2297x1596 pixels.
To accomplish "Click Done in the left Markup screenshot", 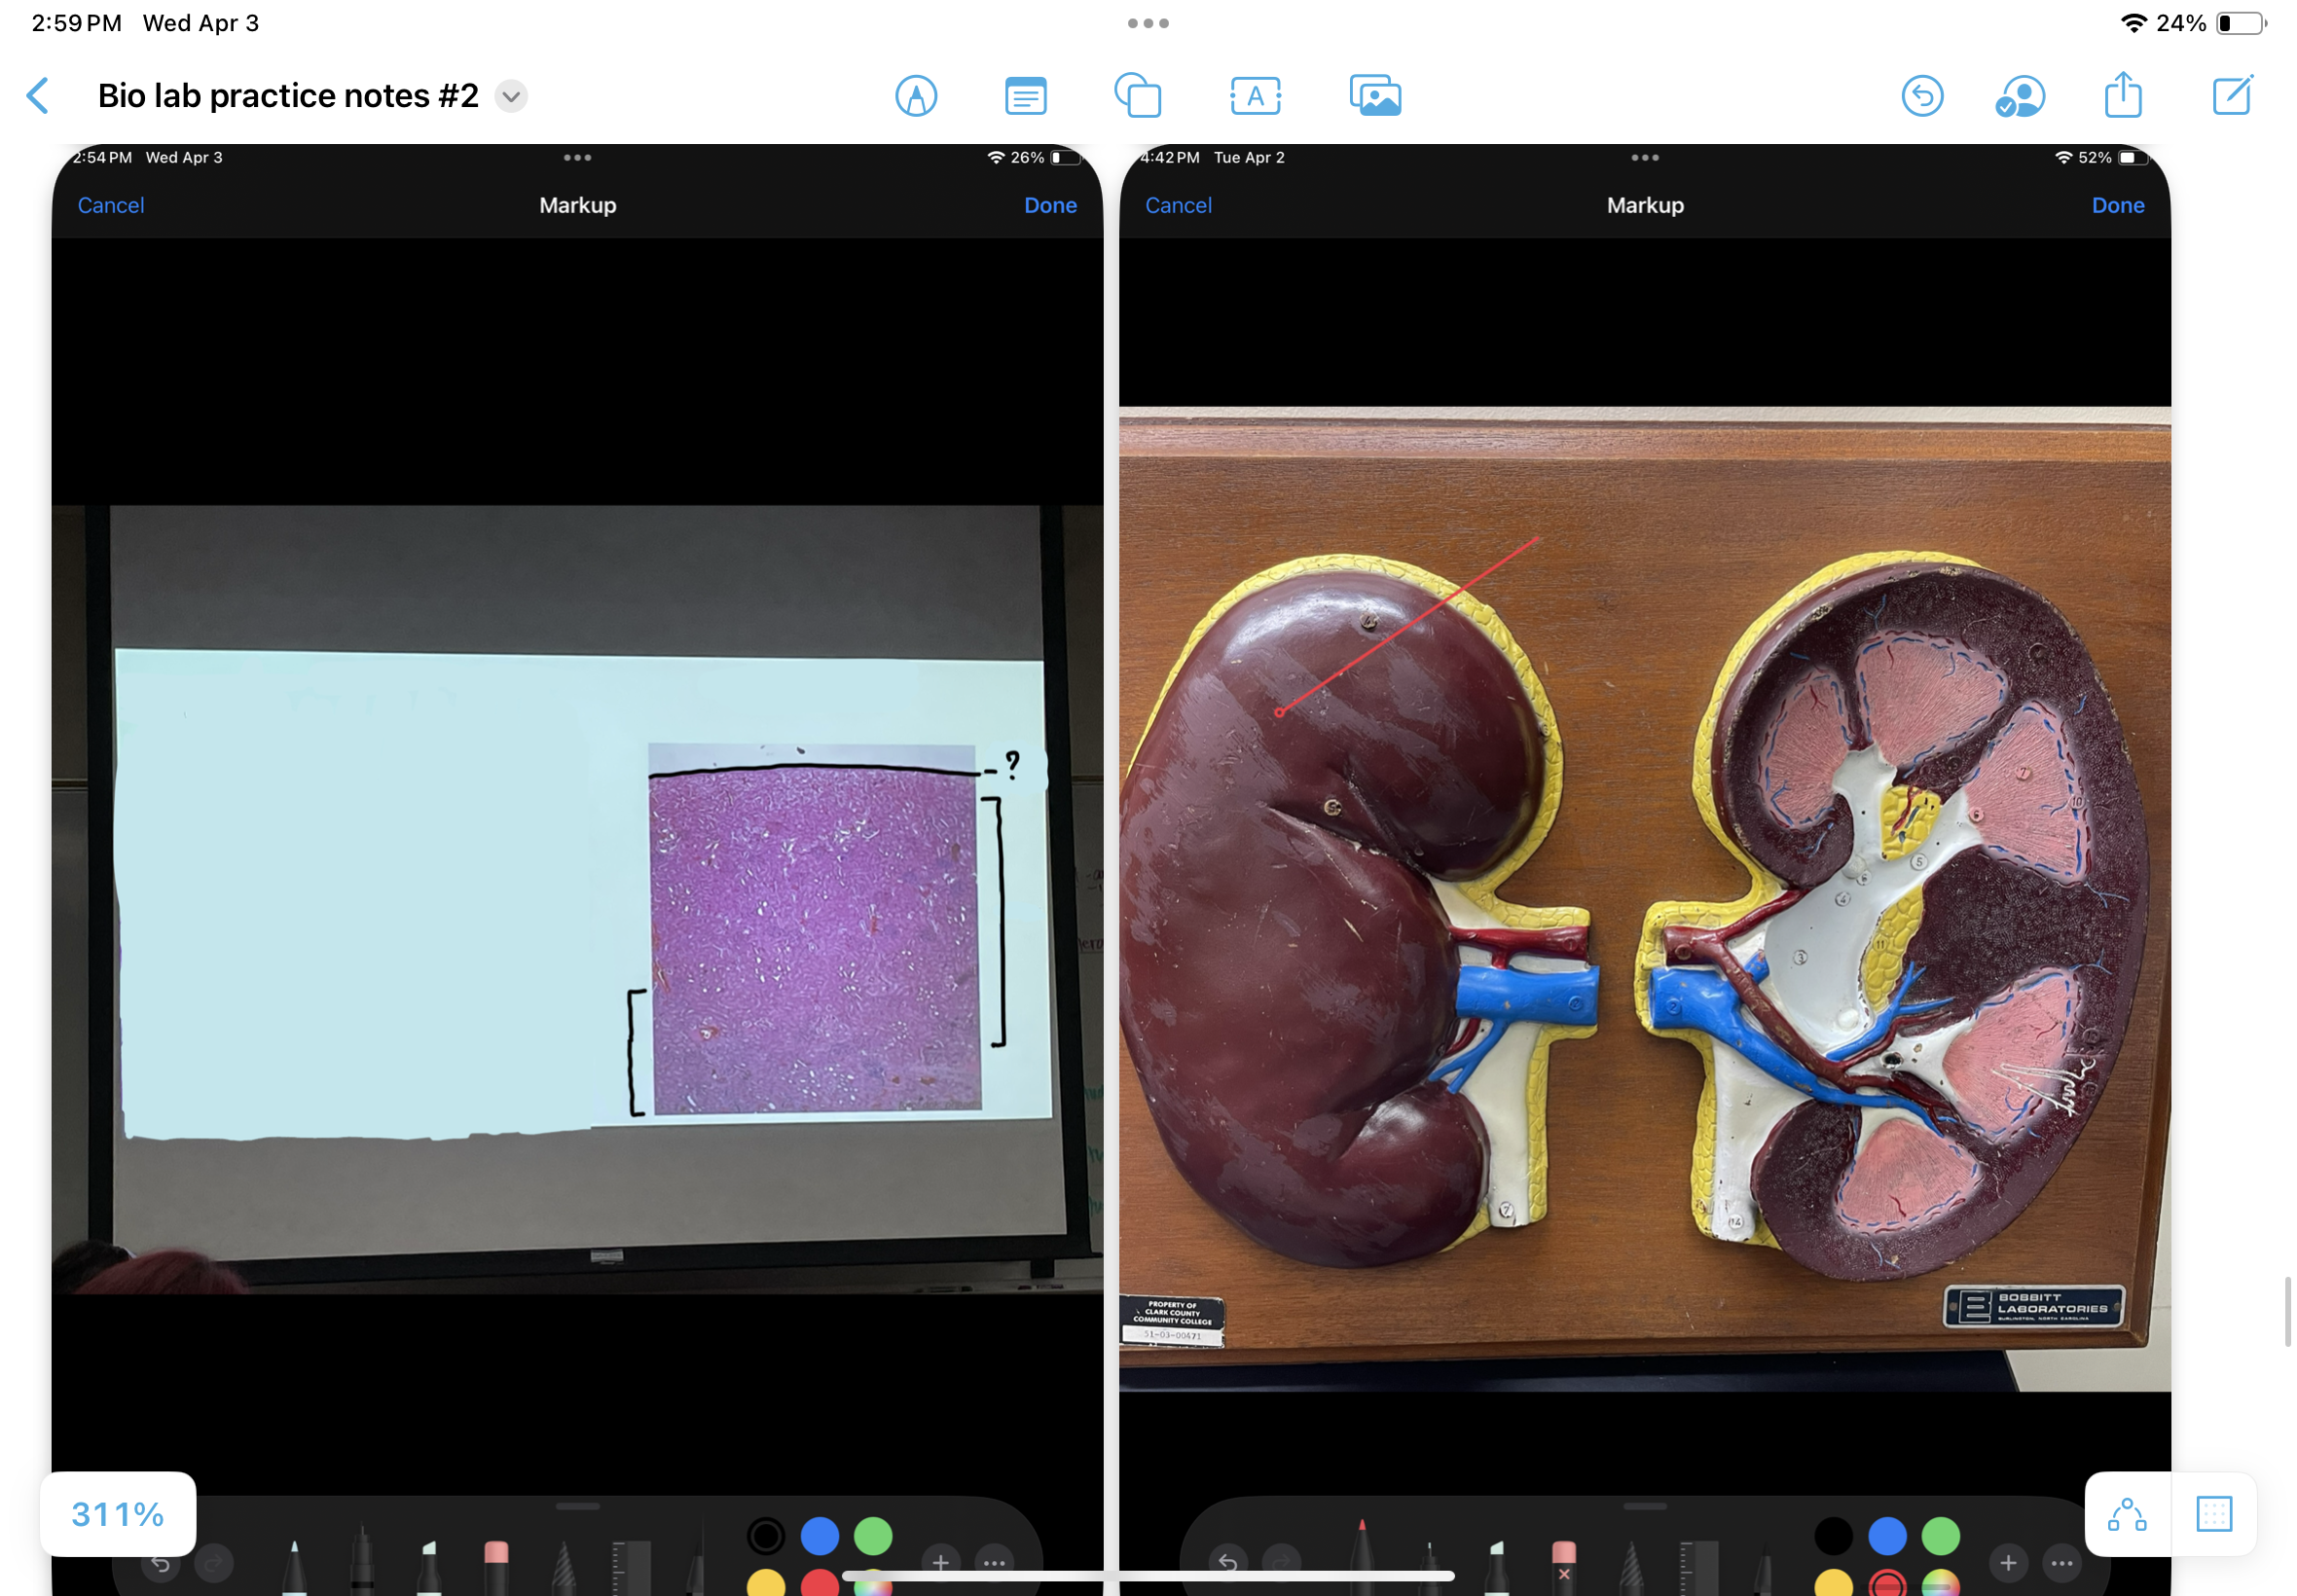I will pos(1050,205).
